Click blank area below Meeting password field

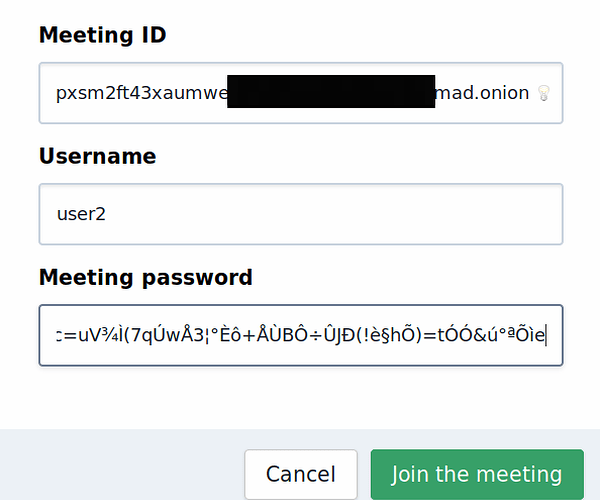[x=300, y=395]
